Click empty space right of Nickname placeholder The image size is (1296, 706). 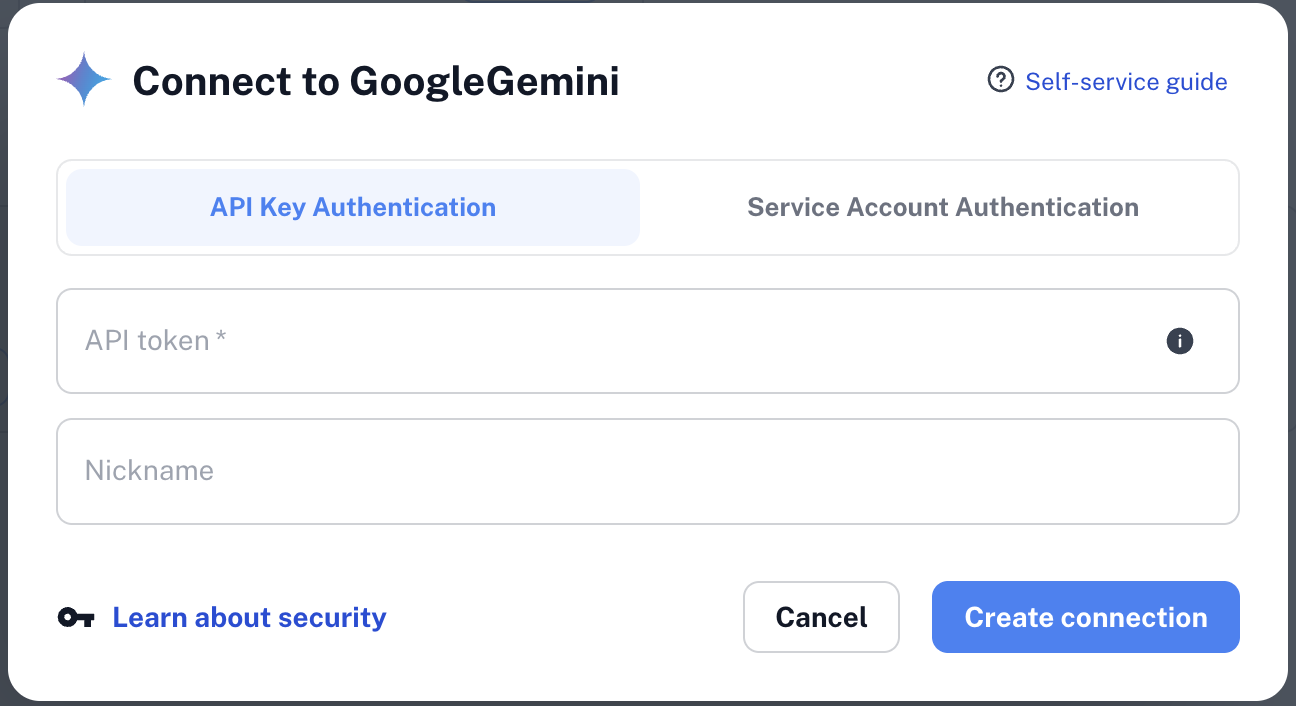tap(700, 471)
